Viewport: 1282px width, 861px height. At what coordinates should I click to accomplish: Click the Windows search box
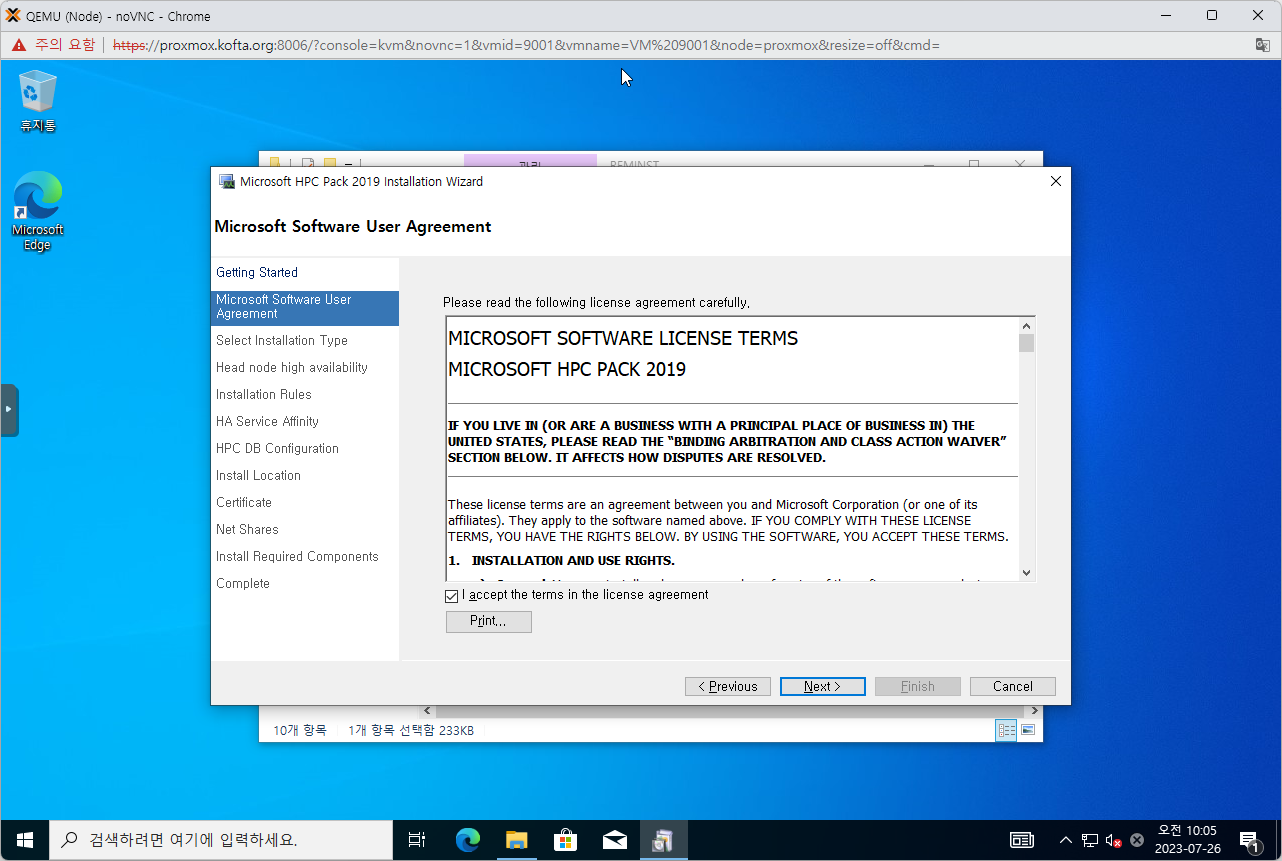pyautogui.click(x=220, y=840)
